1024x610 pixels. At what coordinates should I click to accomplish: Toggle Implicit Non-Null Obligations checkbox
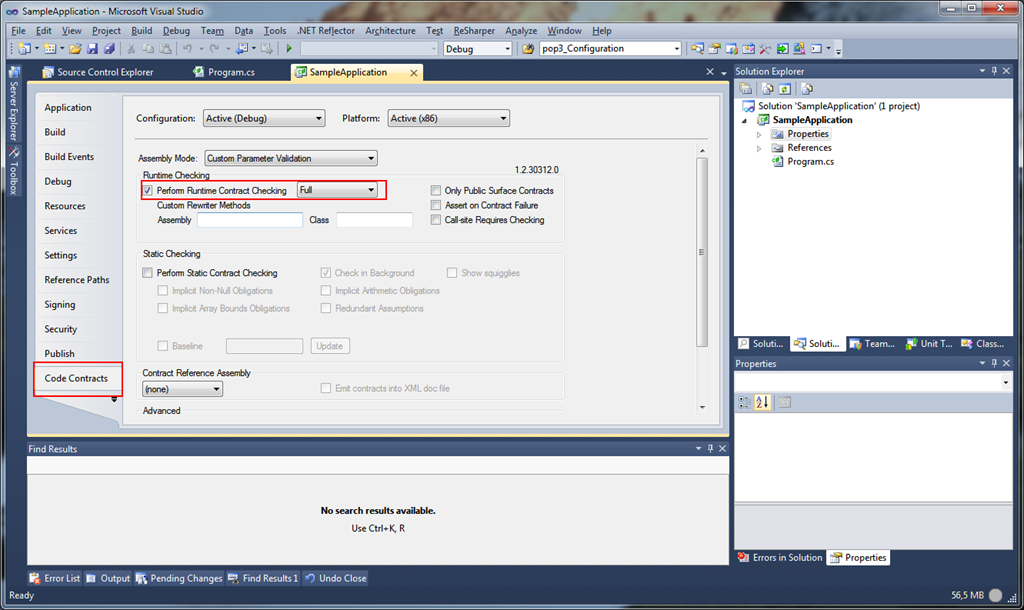tap(163, 291)
